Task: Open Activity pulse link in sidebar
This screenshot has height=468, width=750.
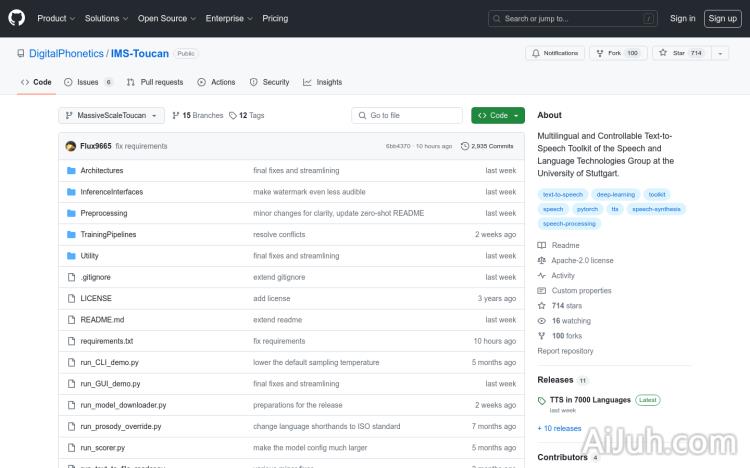Action: tap(542, 275)
